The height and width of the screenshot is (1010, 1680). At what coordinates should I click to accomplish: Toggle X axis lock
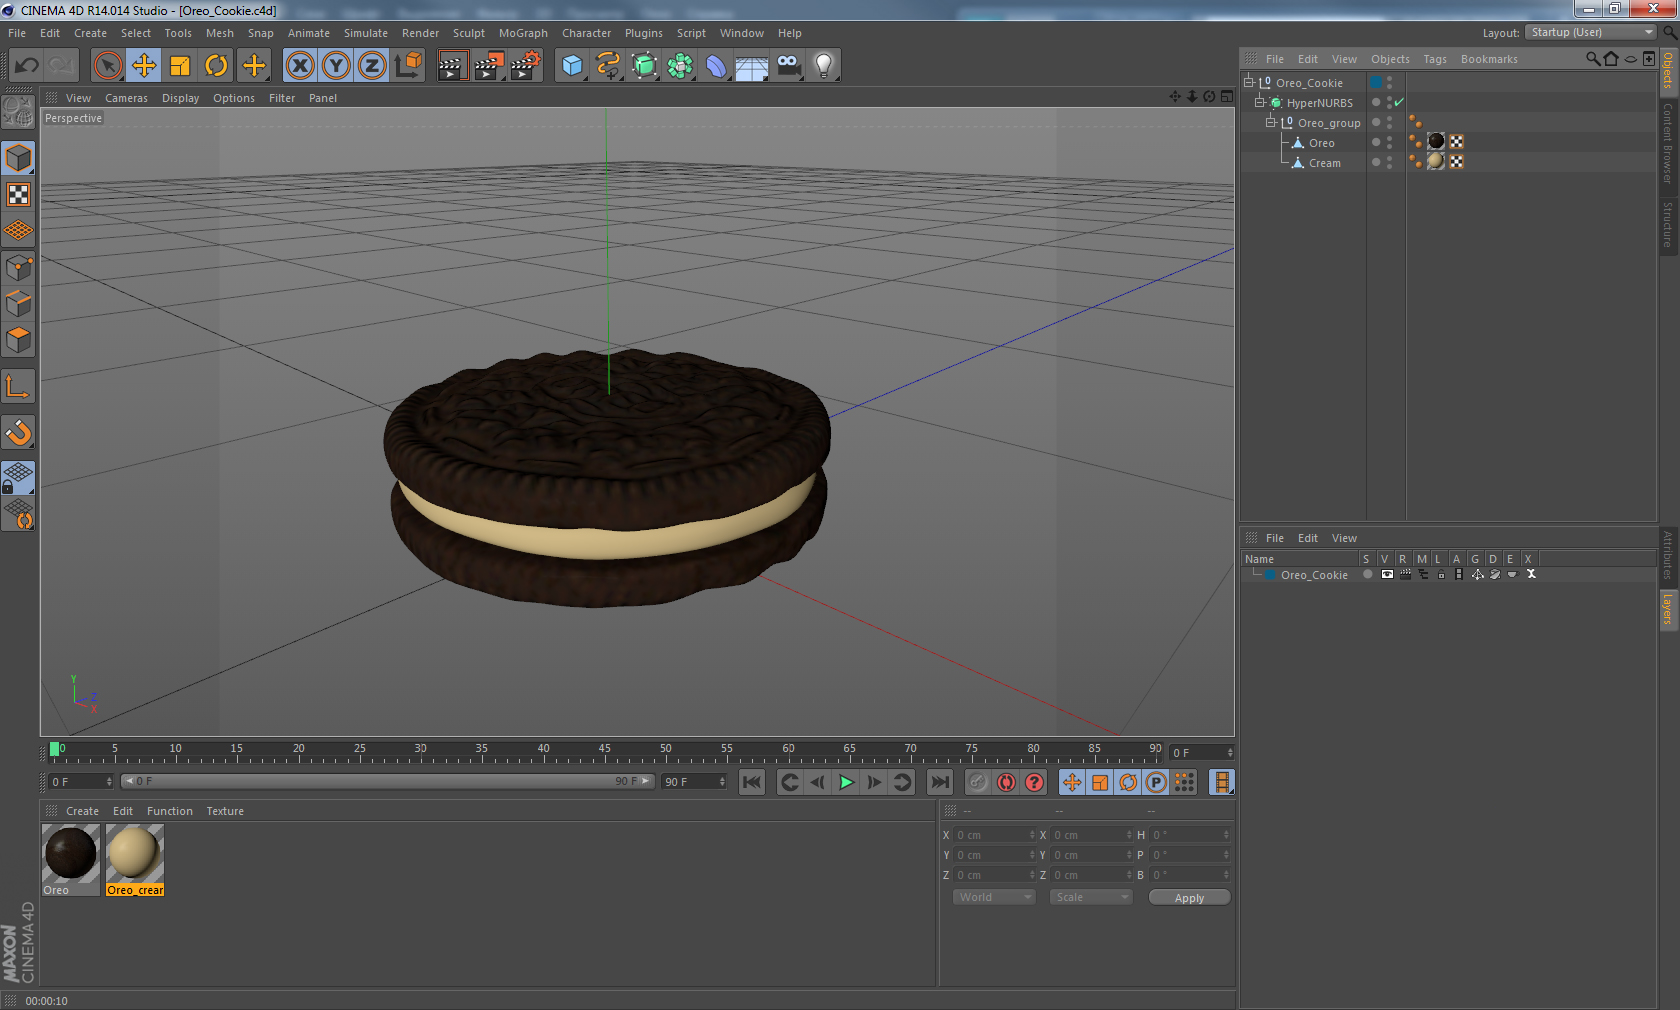pos(300,66)
